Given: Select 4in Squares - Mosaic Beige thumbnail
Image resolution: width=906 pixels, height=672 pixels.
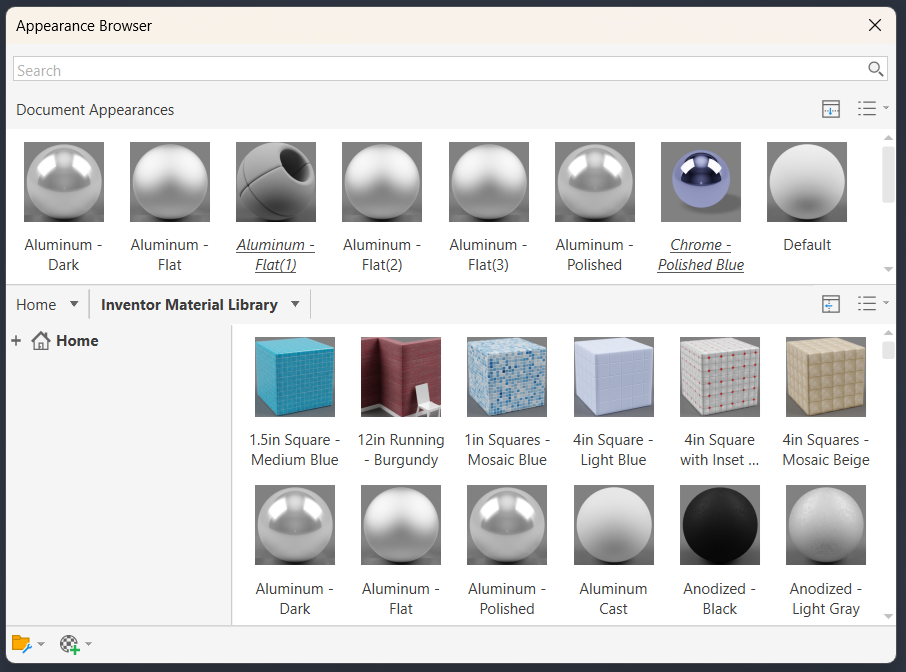Looking at the screenshot, I should 826,377.
